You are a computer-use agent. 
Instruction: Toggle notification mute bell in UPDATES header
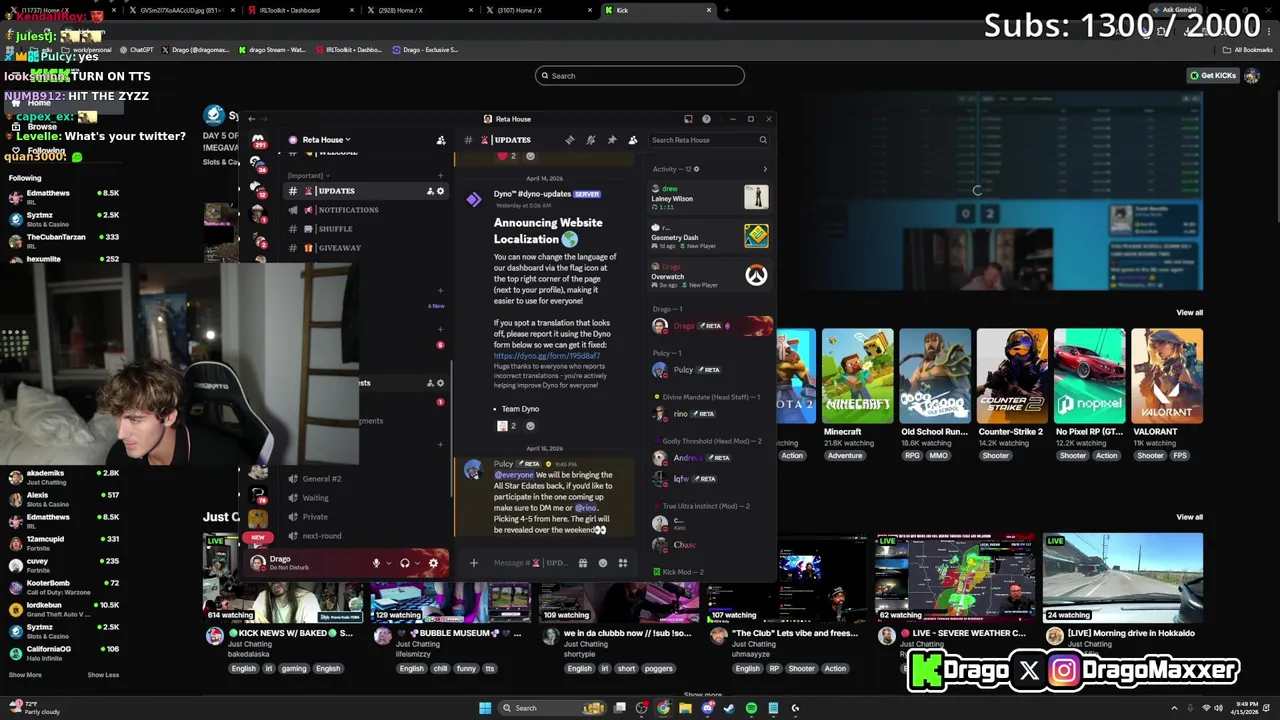pos(590,140)
